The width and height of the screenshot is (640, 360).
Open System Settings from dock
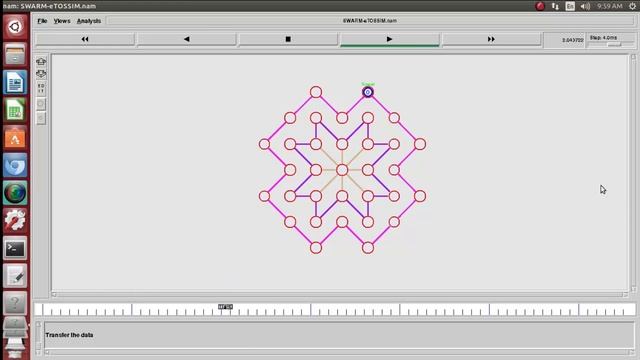[x=15, y=220]
